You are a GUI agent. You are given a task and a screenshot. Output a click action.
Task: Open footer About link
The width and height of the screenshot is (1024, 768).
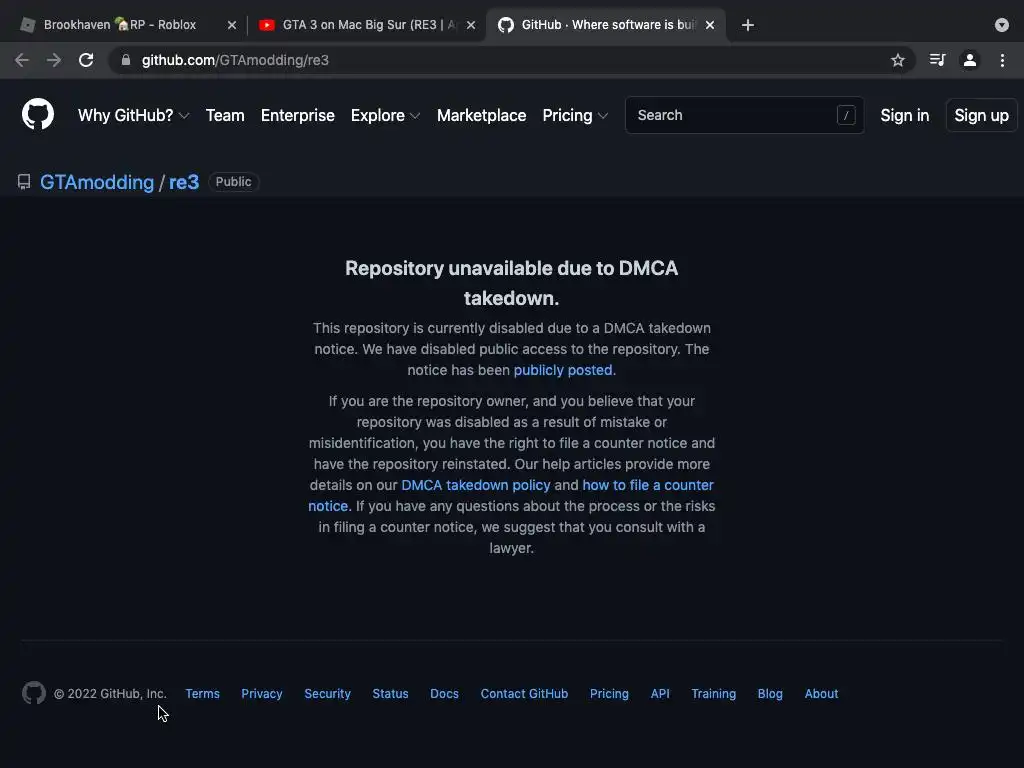[x=822, y=694]
